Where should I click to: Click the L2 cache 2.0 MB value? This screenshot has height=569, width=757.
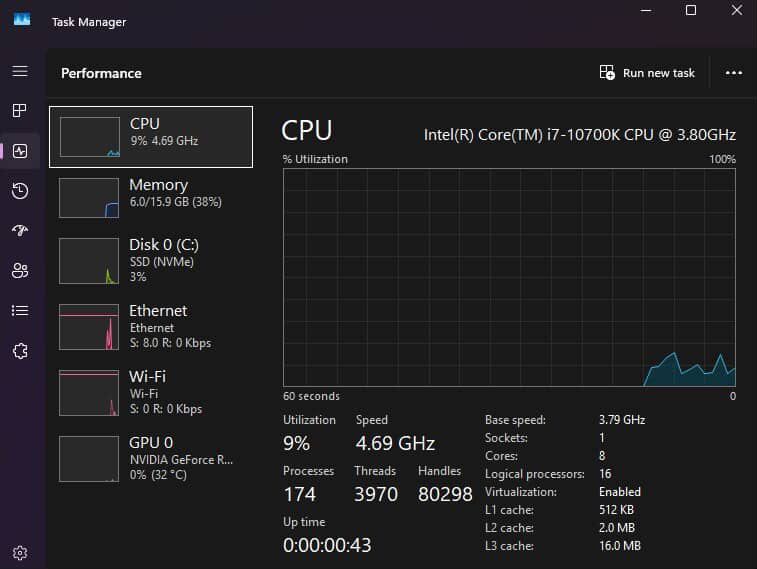point(617,528)
